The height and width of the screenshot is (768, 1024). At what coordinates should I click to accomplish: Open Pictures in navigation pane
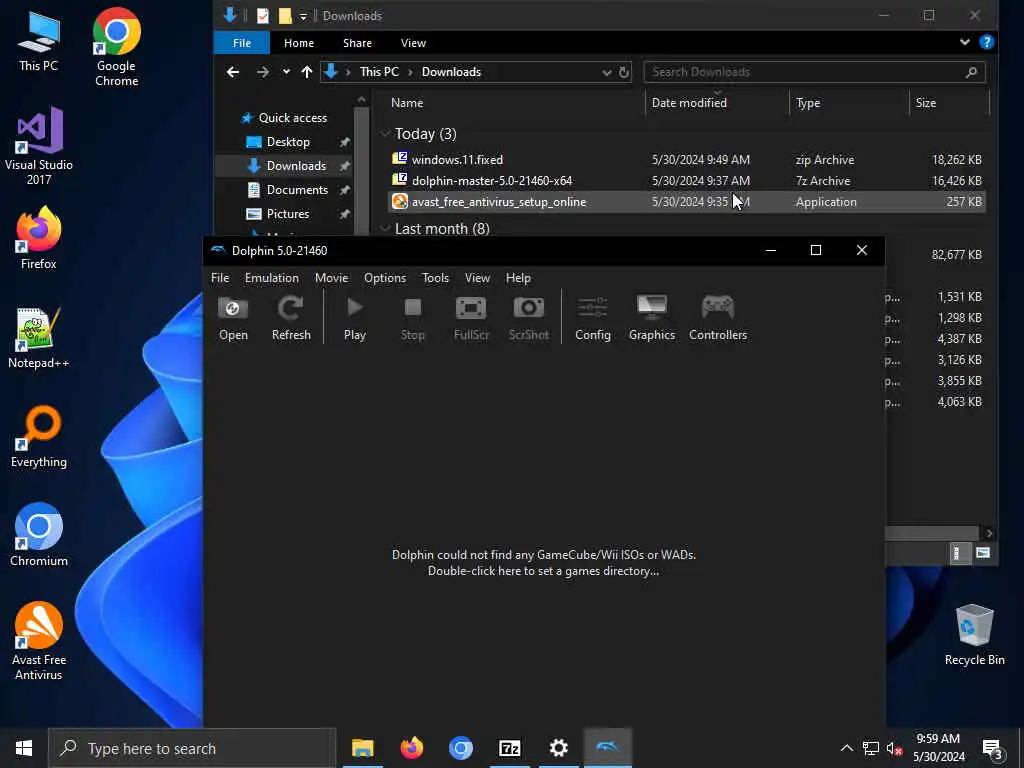coord(288,214)
